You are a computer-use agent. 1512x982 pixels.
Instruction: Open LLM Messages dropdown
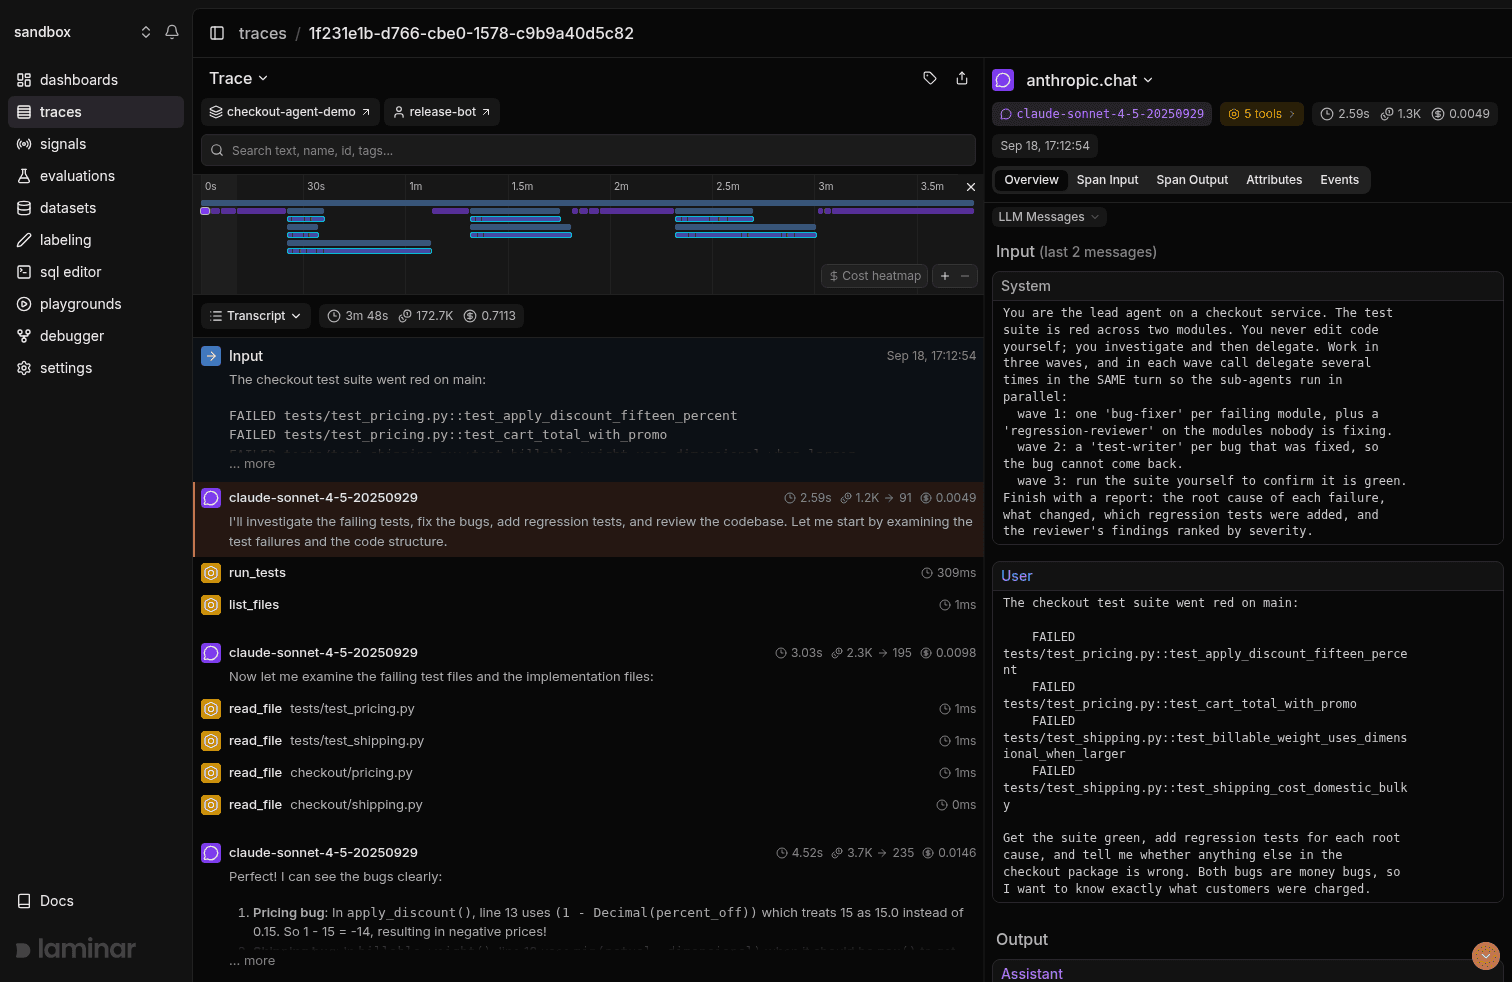[x=1049, y=217]
